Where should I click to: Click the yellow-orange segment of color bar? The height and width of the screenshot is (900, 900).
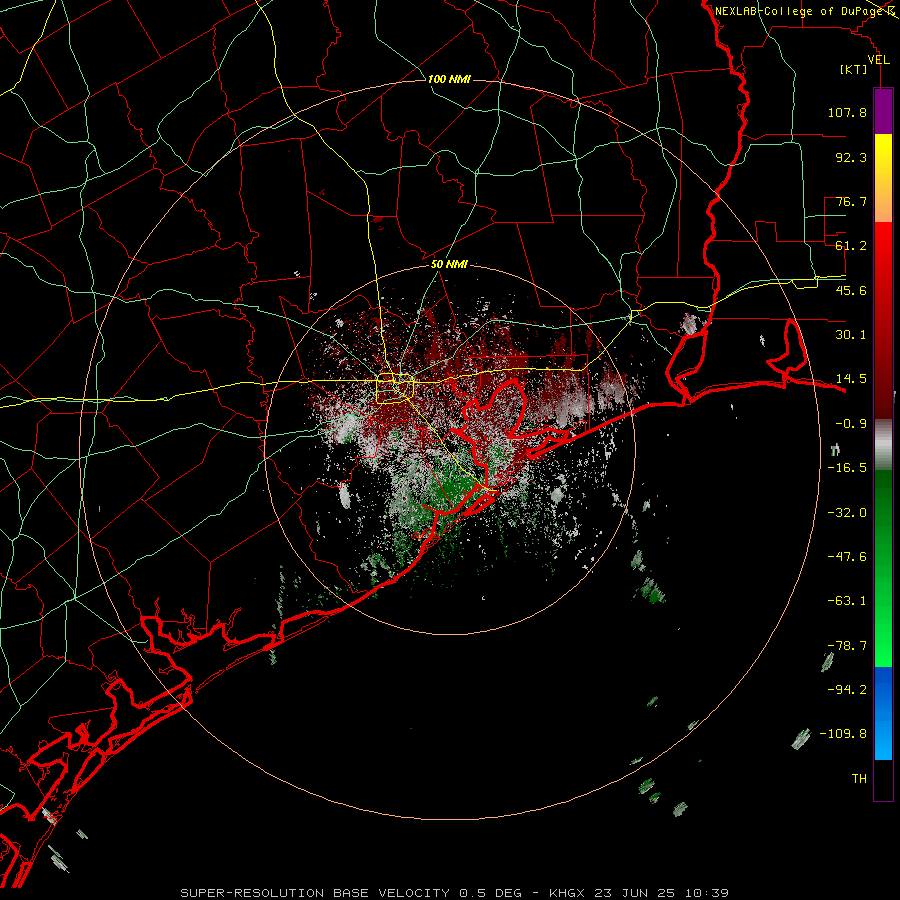coord(883,178)
